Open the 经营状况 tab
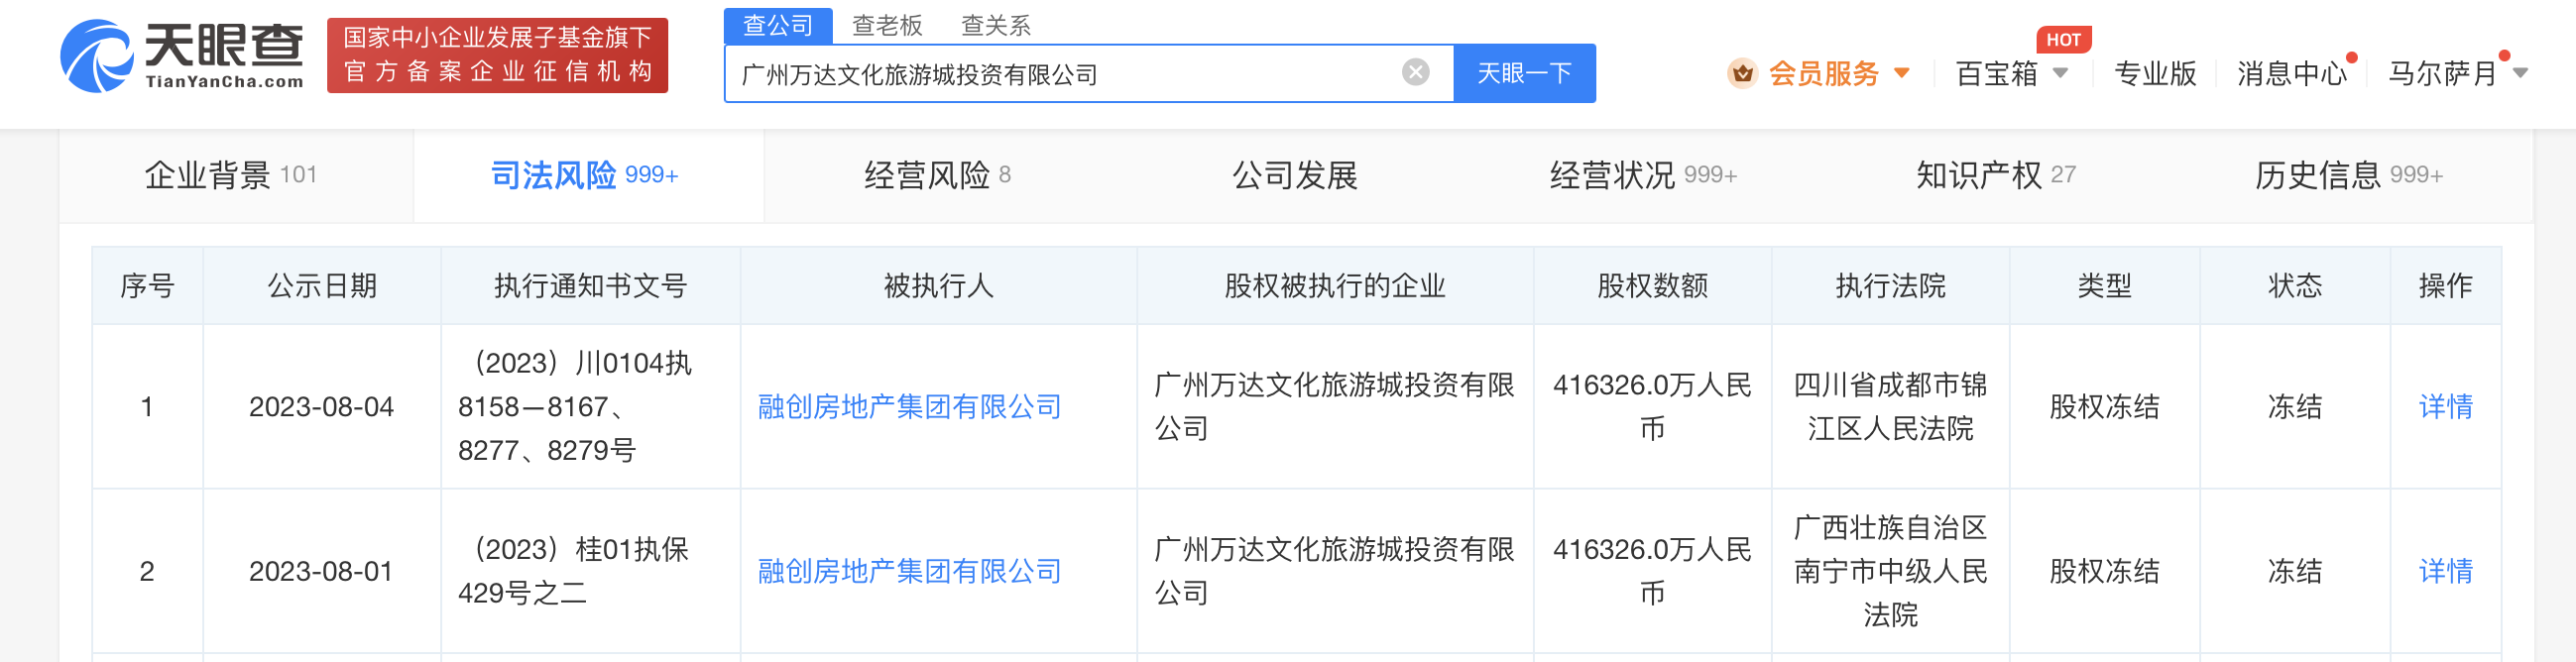 1643,175
